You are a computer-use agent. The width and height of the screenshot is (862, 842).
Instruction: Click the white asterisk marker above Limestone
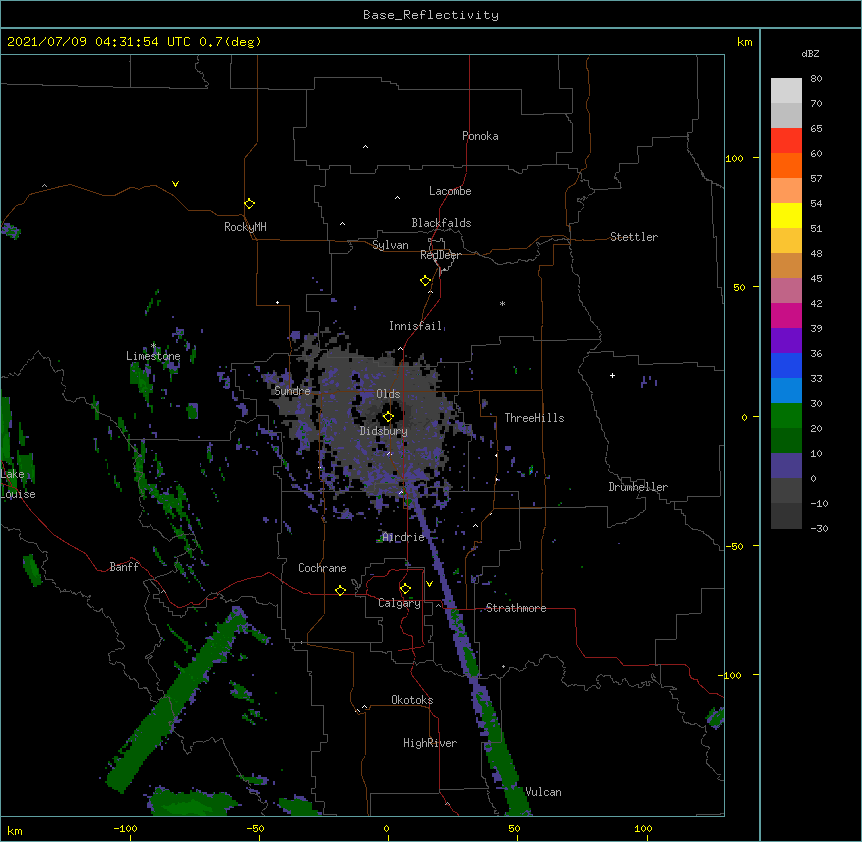click(153, 346)
